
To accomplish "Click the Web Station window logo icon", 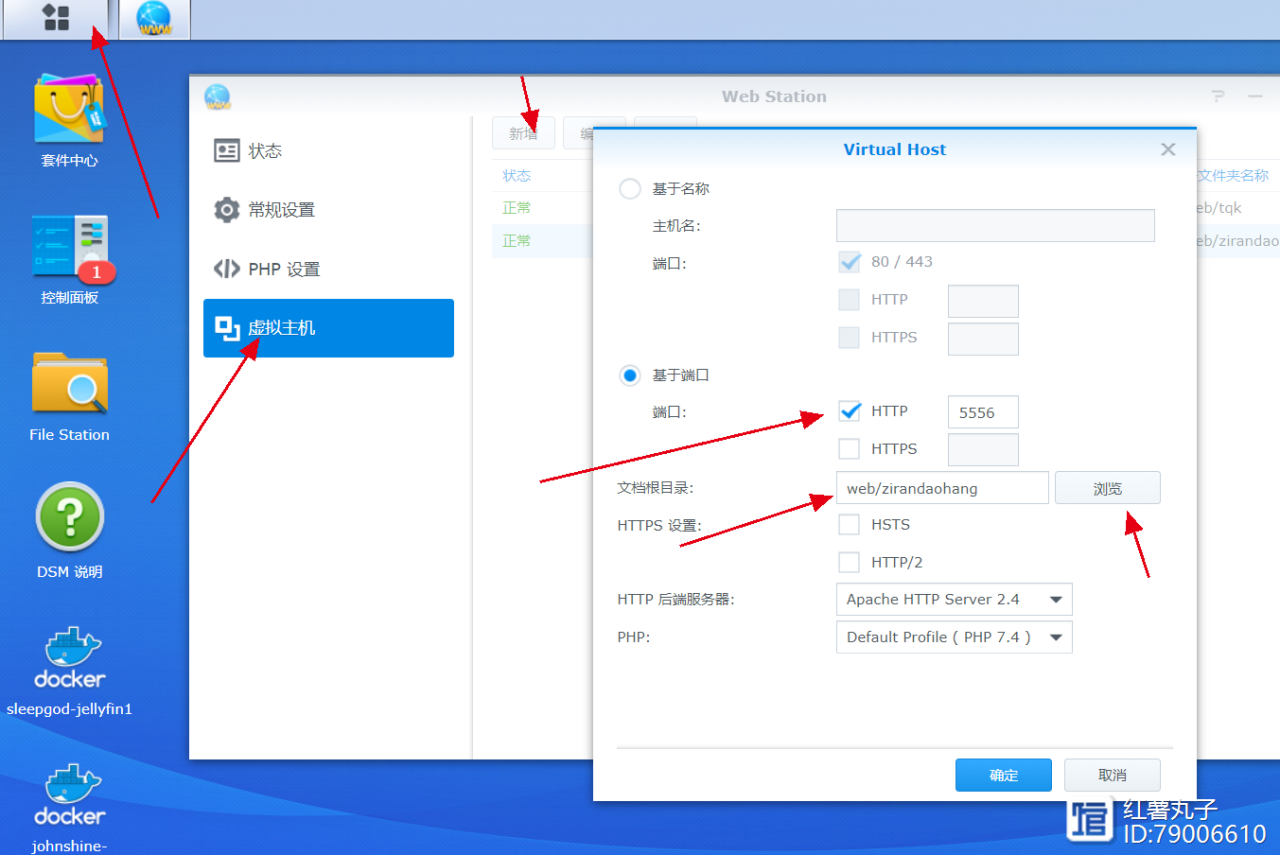I will pyautogui.click(x=217, y=97).
